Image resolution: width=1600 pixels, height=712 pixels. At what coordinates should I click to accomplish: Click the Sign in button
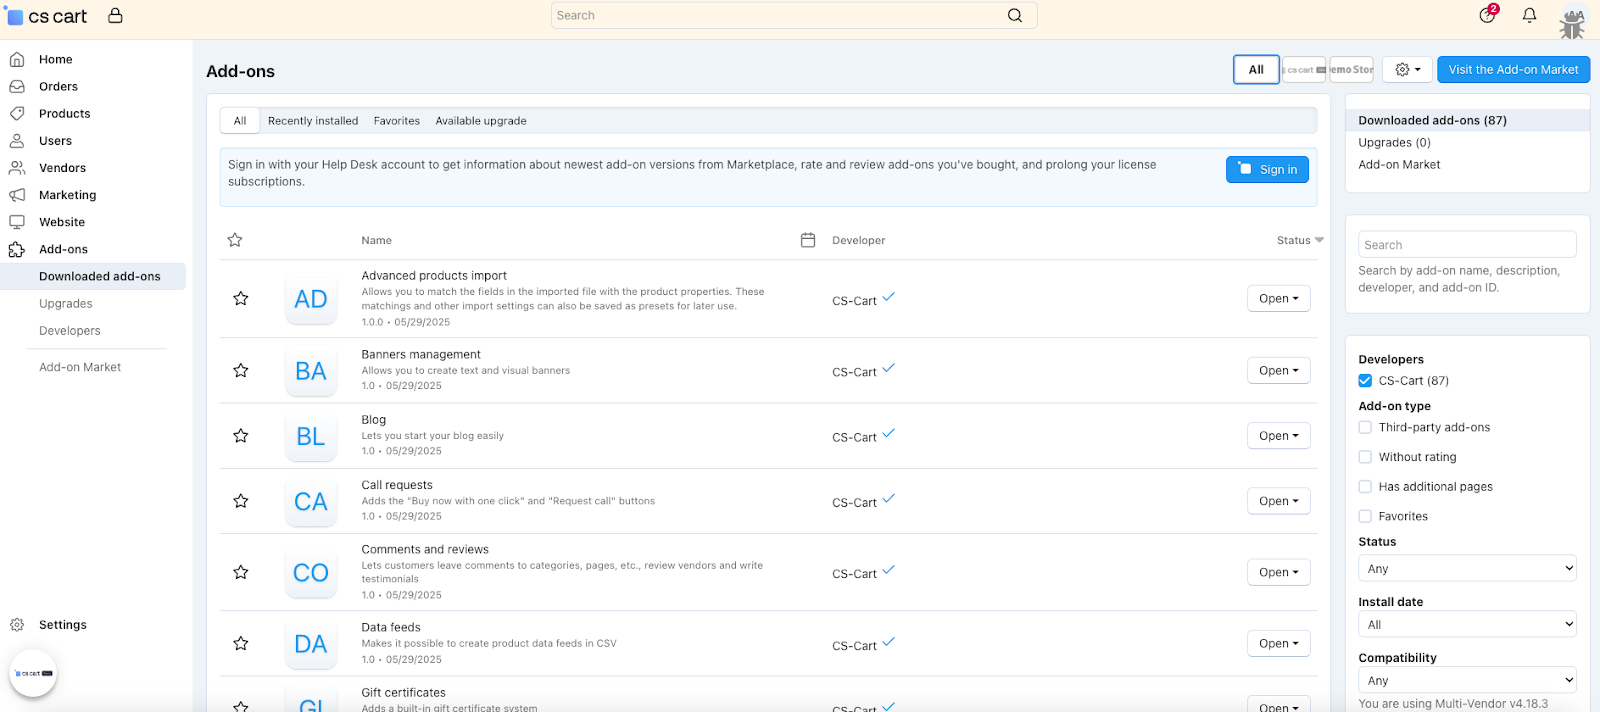click(x=1267, y=169)
